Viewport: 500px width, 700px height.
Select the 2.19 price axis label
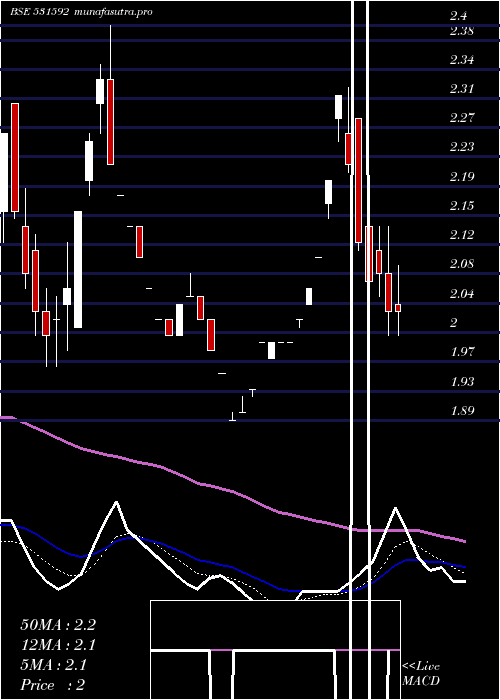point(462,176)
